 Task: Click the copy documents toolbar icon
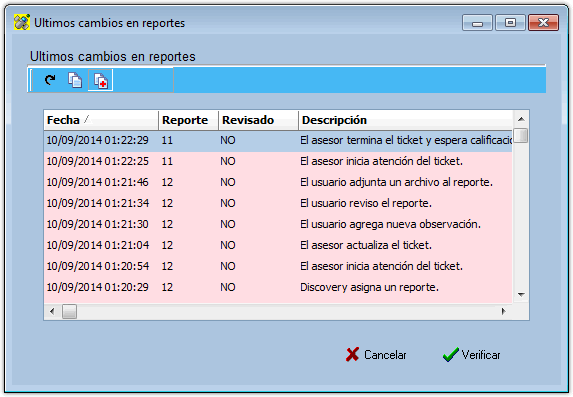click(x=75, y=80)
